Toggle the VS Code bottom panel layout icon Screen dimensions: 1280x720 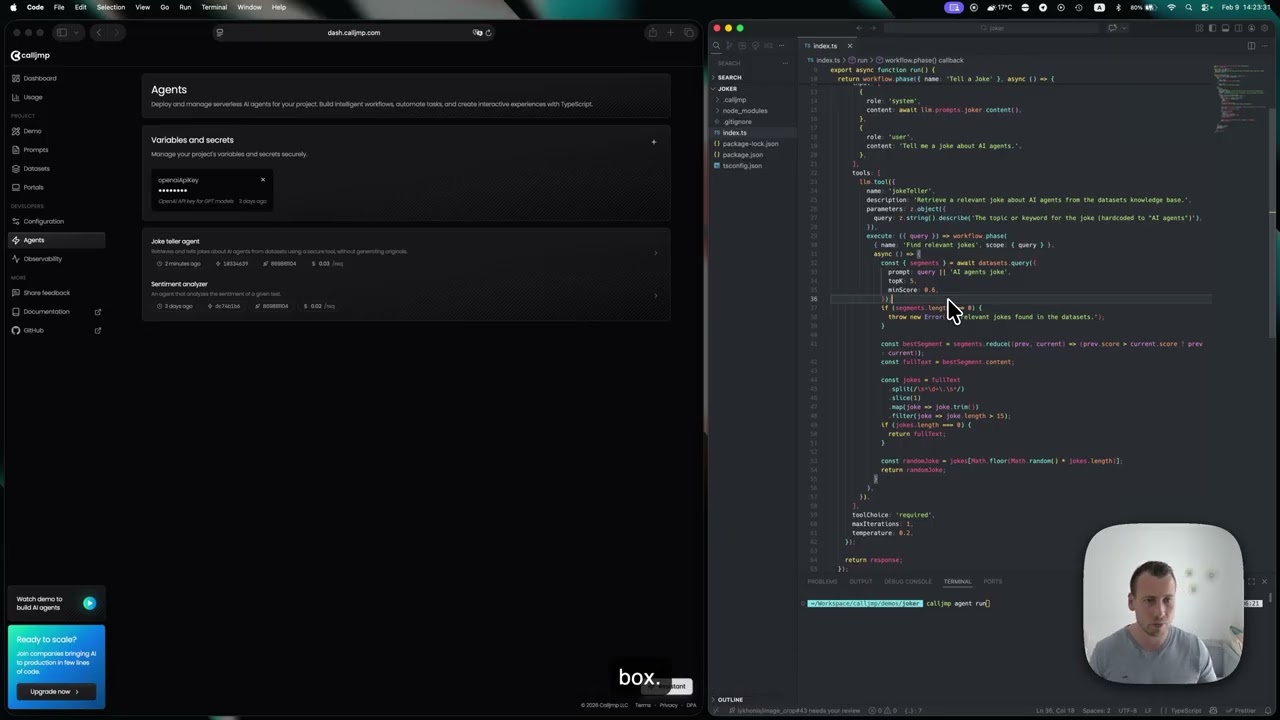[1225, 28]
